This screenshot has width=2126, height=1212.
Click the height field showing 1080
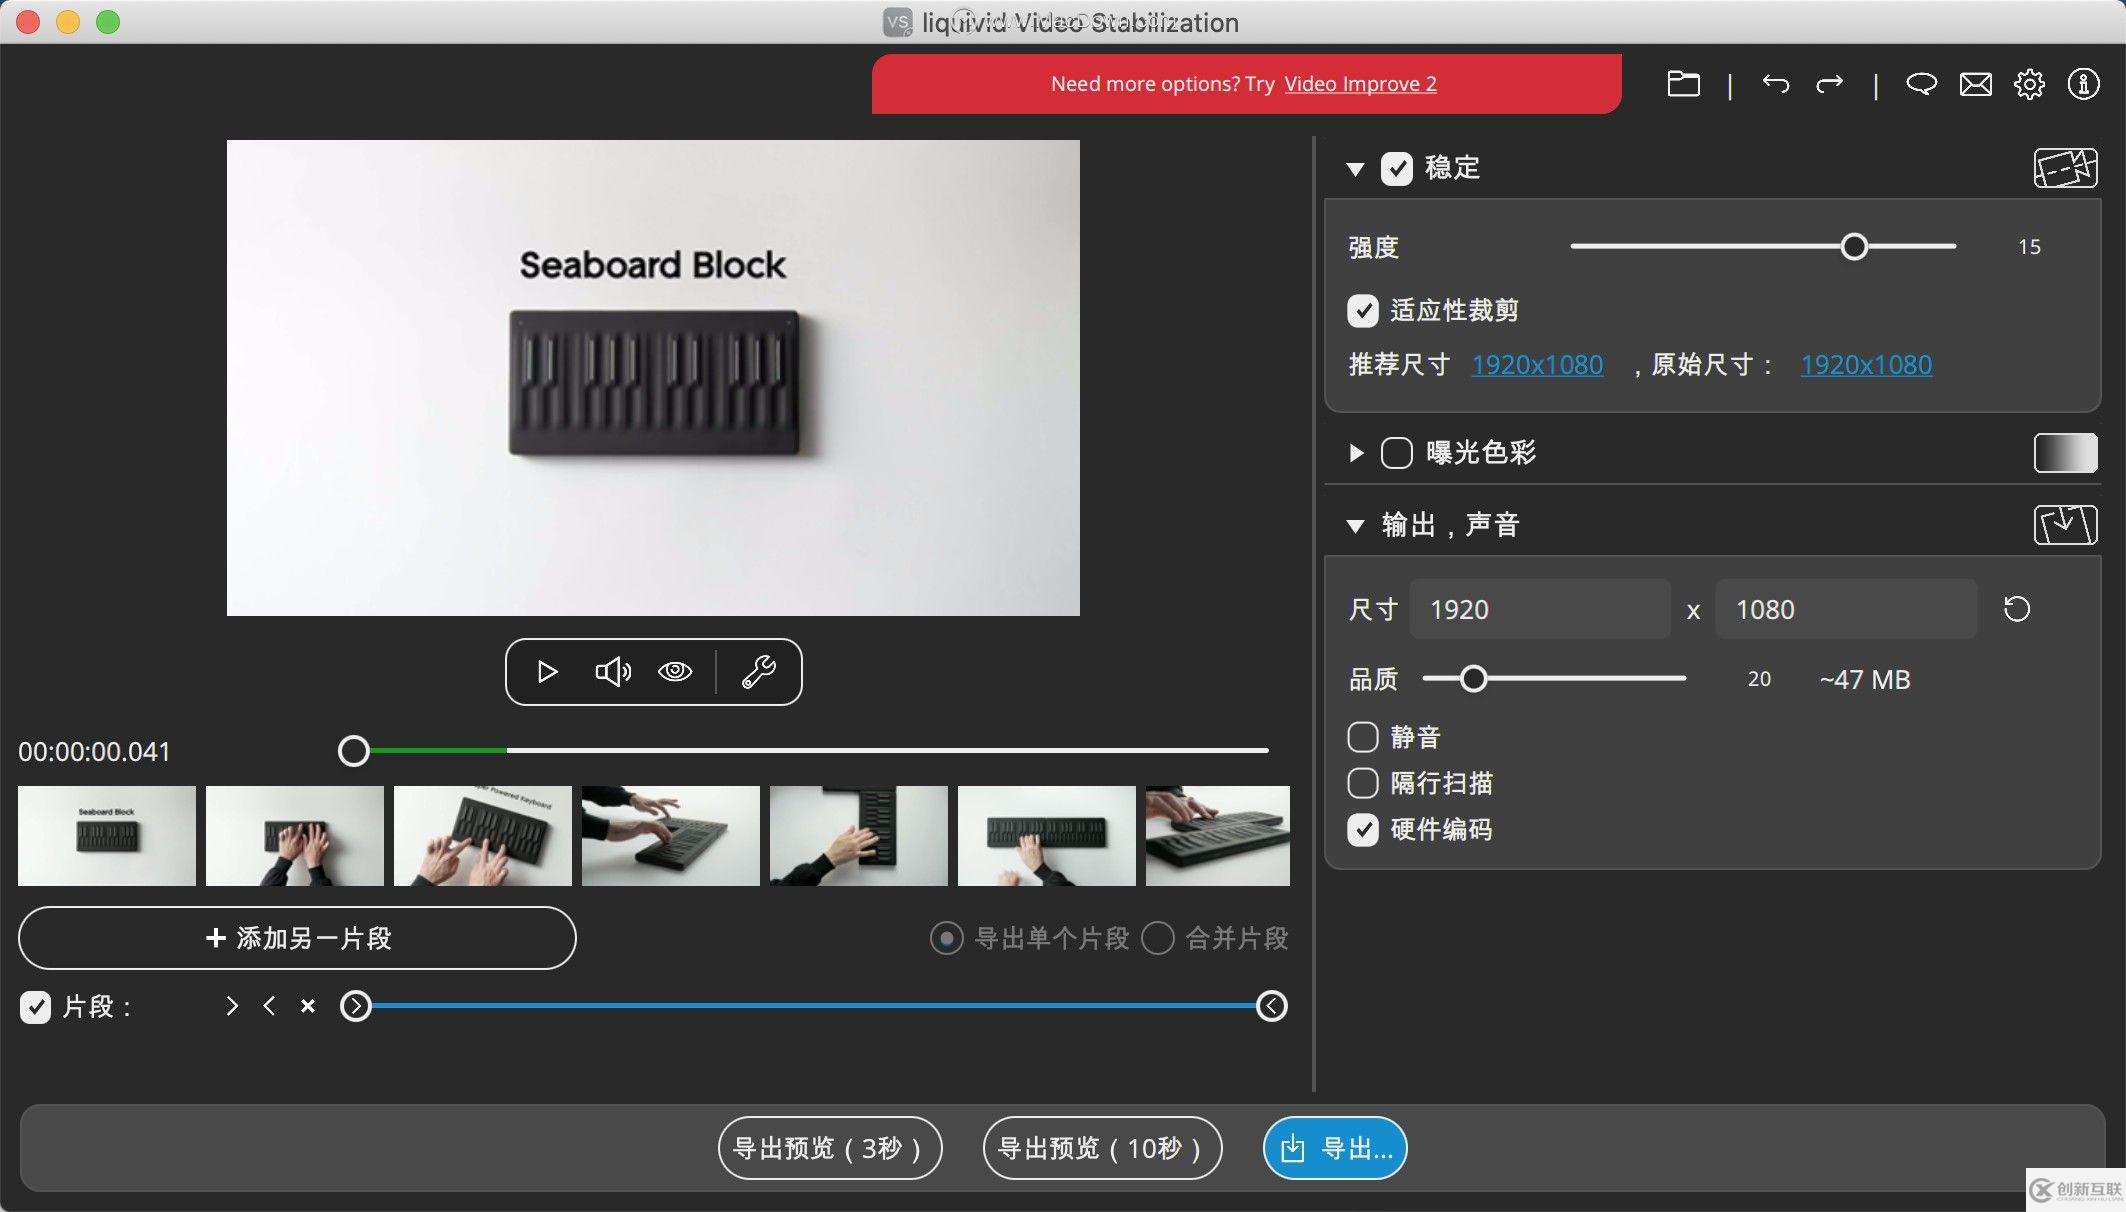(1846, 609)
